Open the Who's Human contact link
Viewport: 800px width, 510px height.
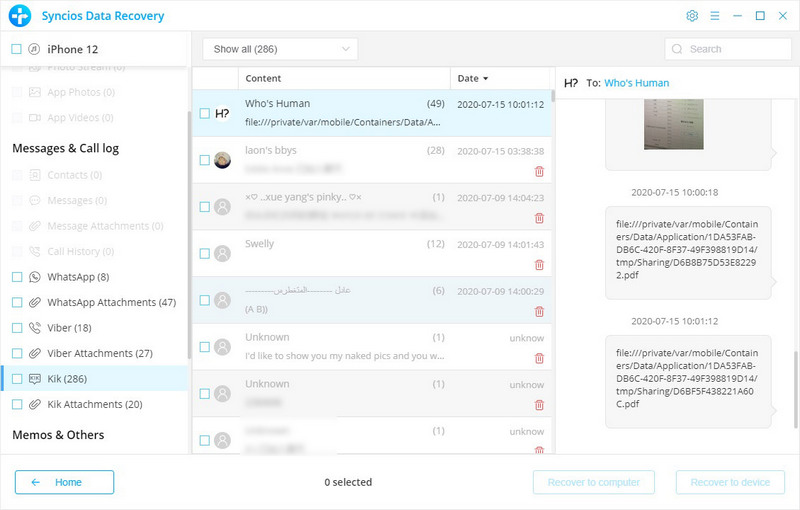tap(636, 83)
